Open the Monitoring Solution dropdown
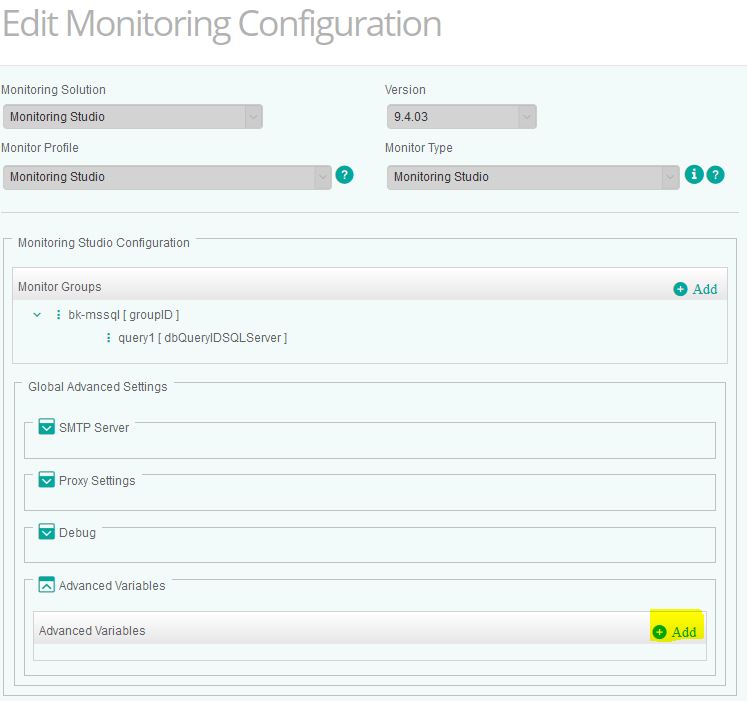 click(x=132, y=117)
